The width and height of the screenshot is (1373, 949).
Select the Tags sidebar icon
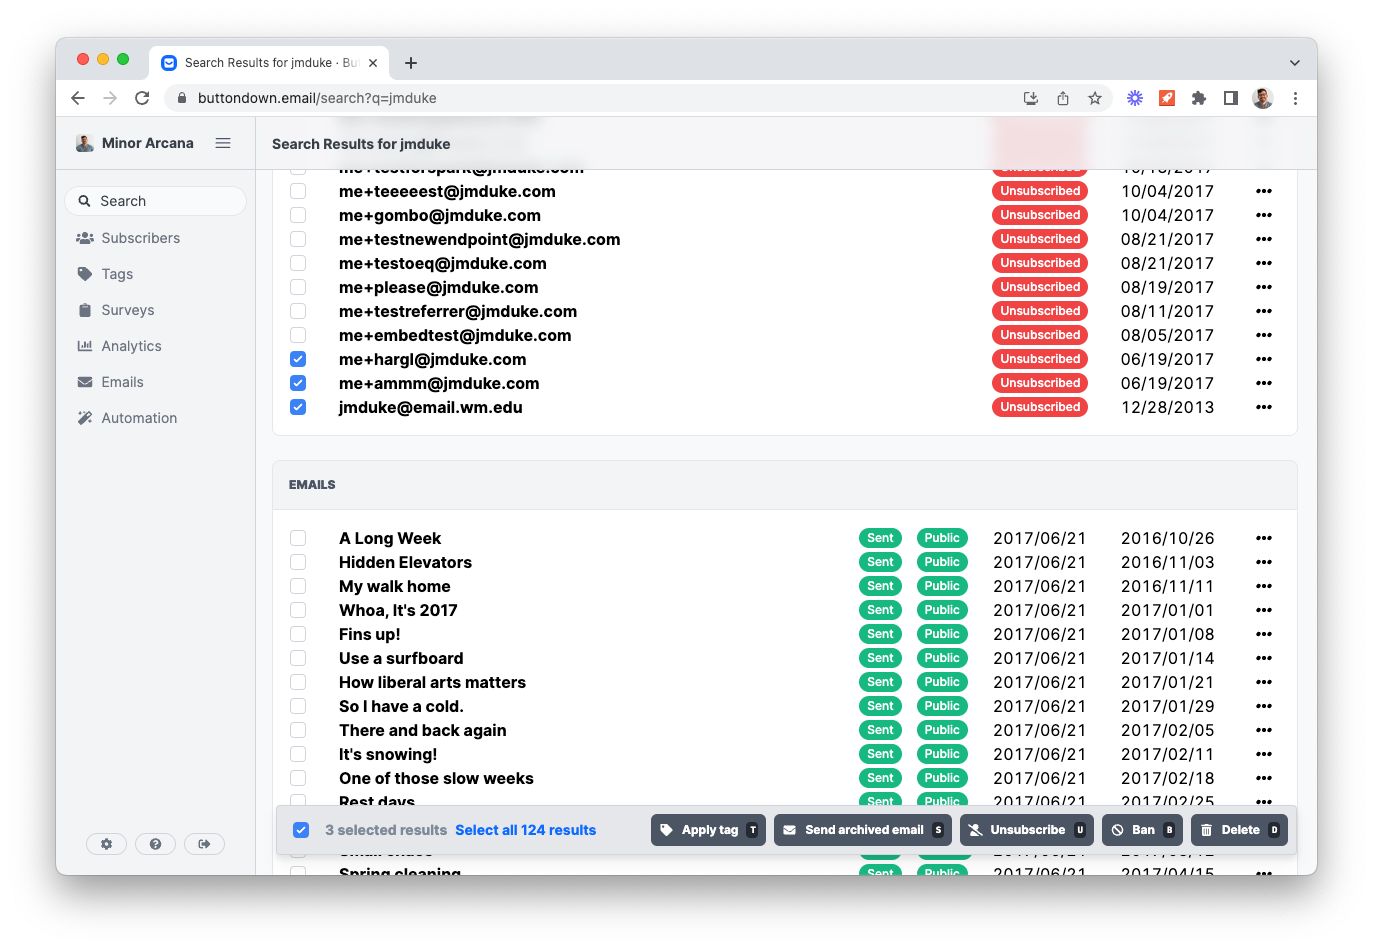click(x=84, y=273)
